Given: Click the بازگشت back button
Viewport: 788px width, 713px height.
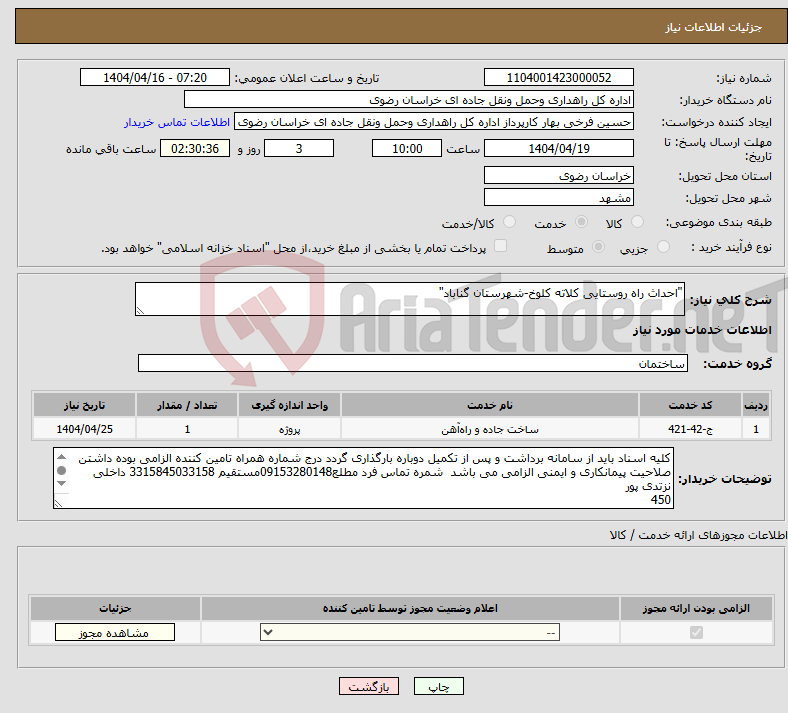Looking at the screenshot, I should coord(369,686).
